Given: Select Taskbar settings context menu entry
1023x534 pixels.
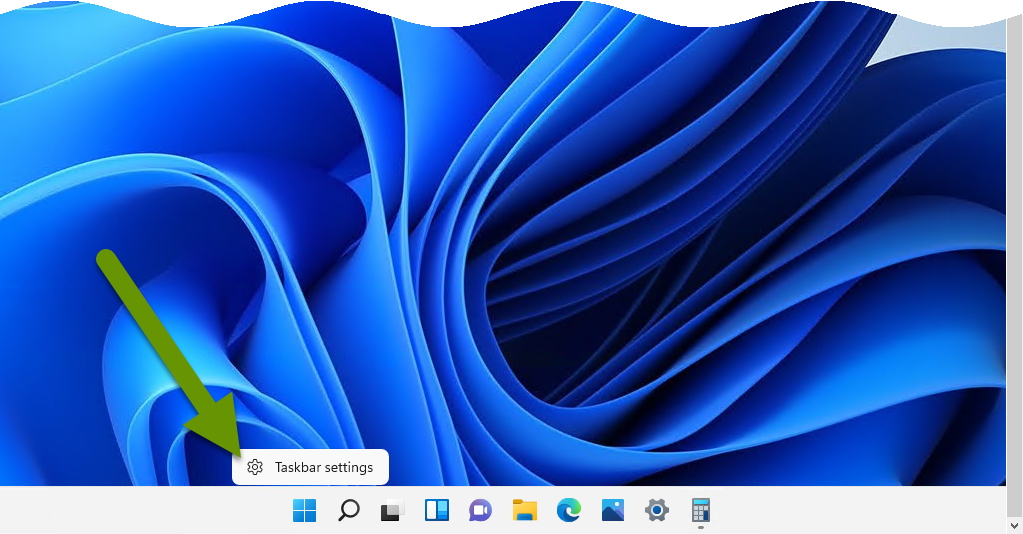Looking at the screenshot, I should tap(311, 467).
